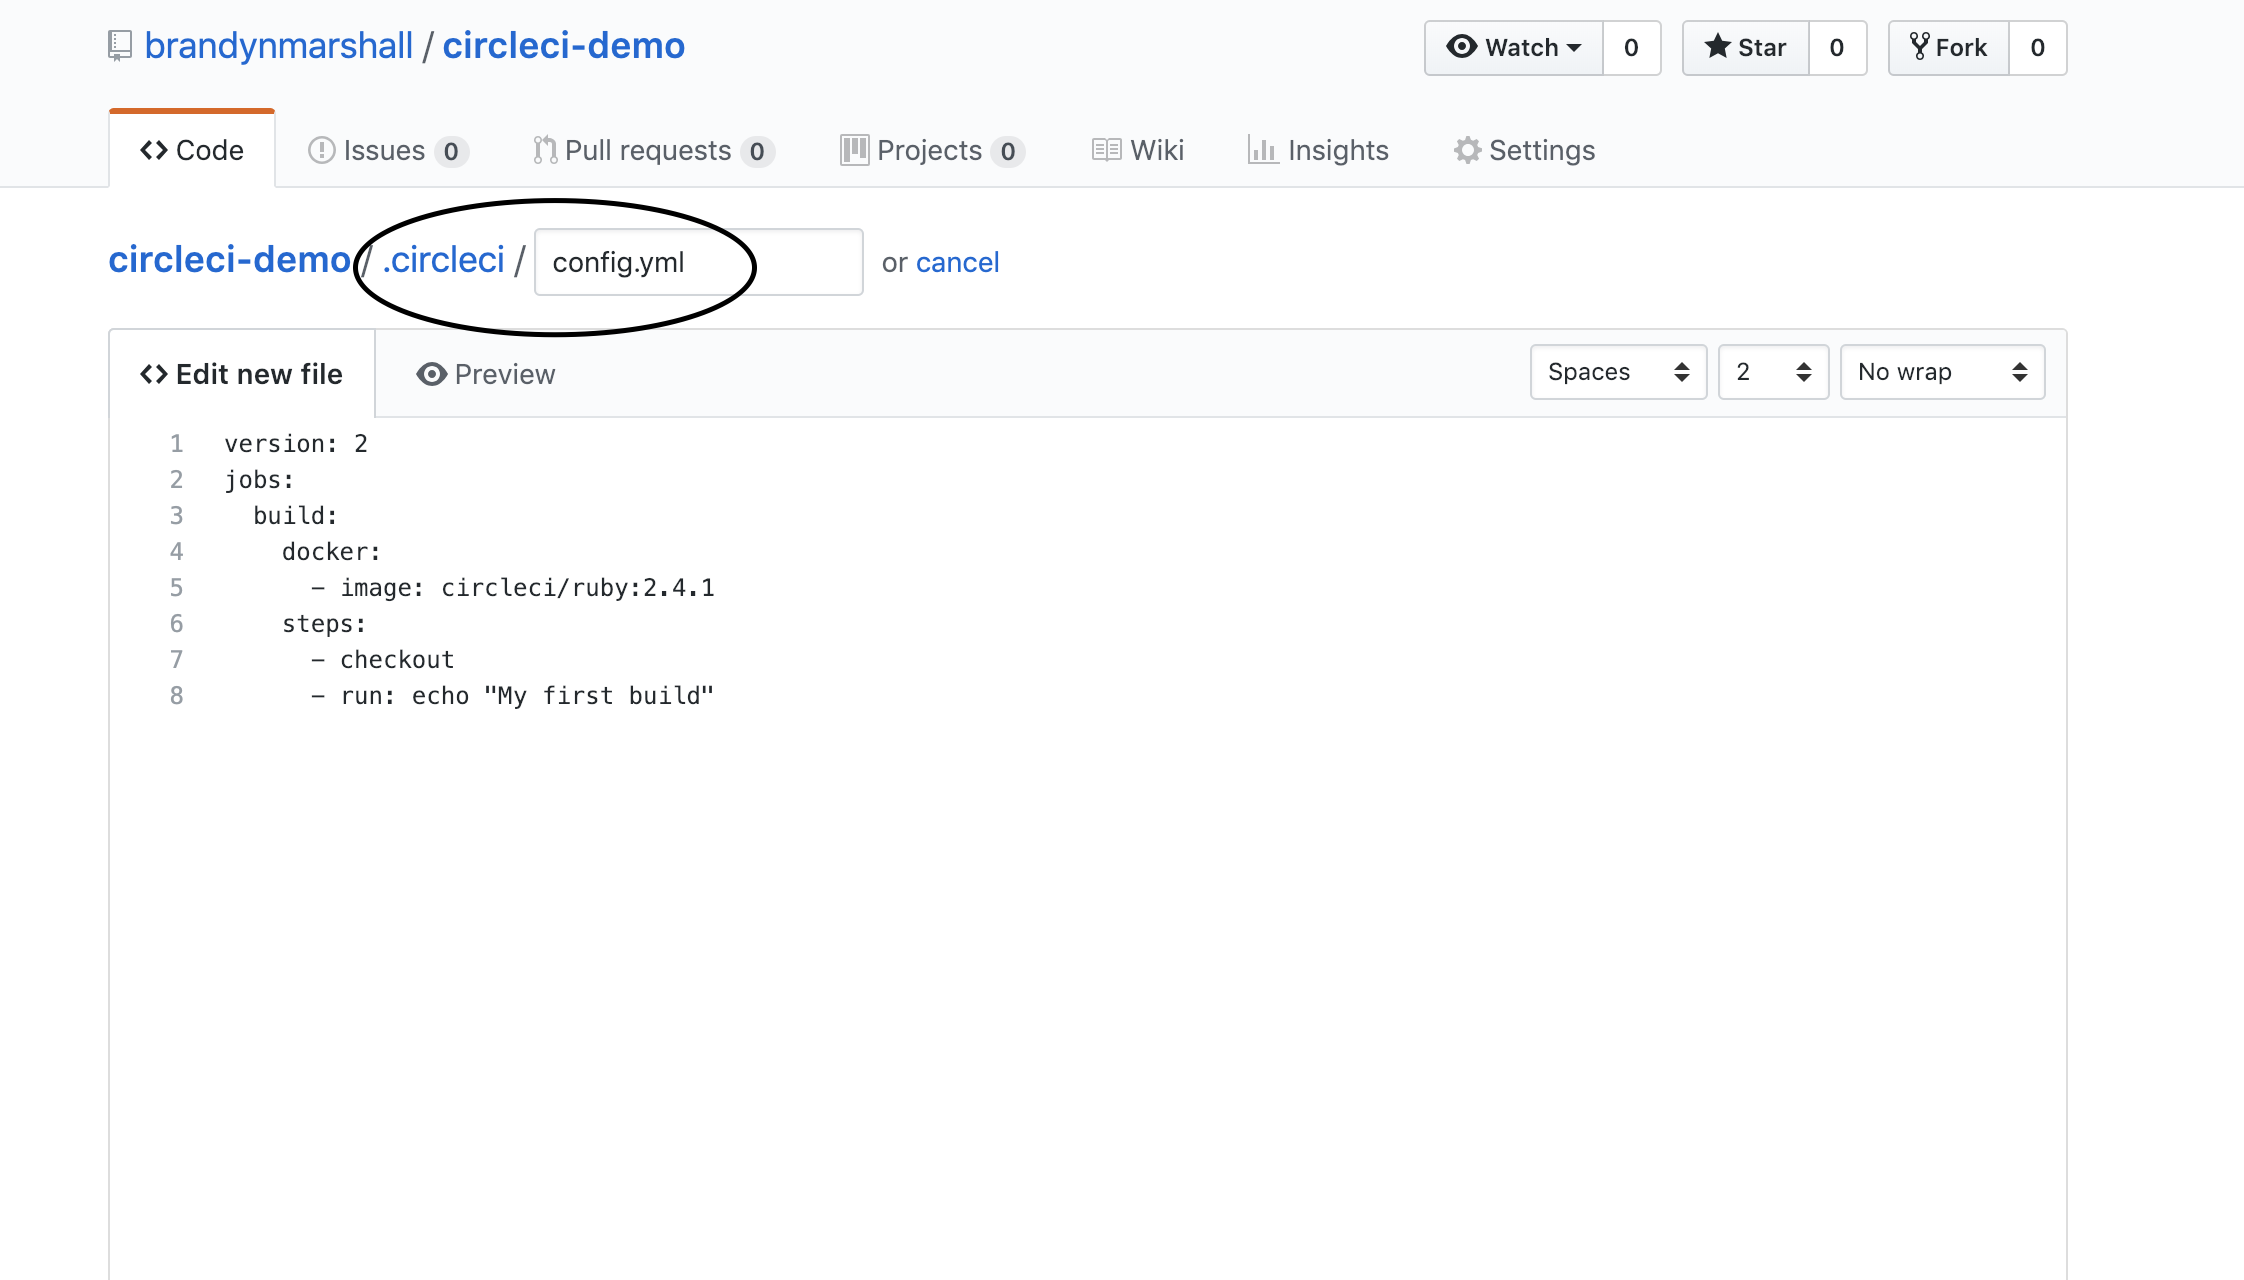Click the config.yml filename input field
The height and width of the screenshot is (1280, 2244).
click(699, 262)
